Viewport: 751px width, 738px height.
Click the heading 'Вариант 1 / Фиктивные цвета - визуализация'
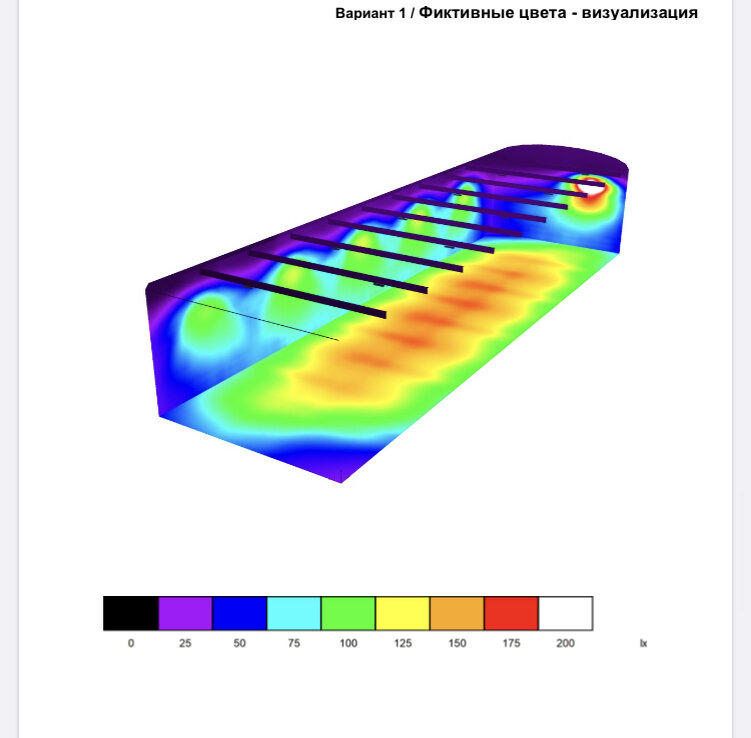516,12
